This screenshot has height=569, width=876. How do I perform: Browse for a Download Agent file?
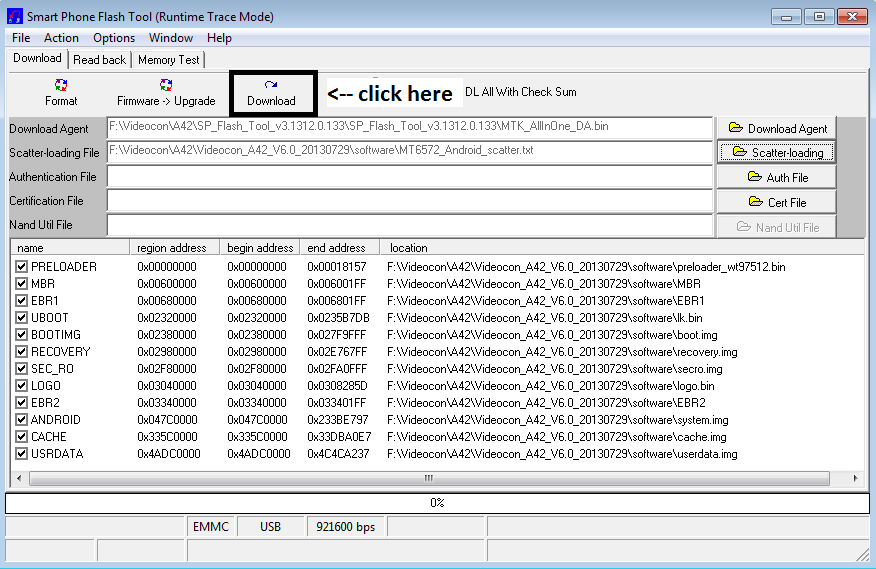777,129
